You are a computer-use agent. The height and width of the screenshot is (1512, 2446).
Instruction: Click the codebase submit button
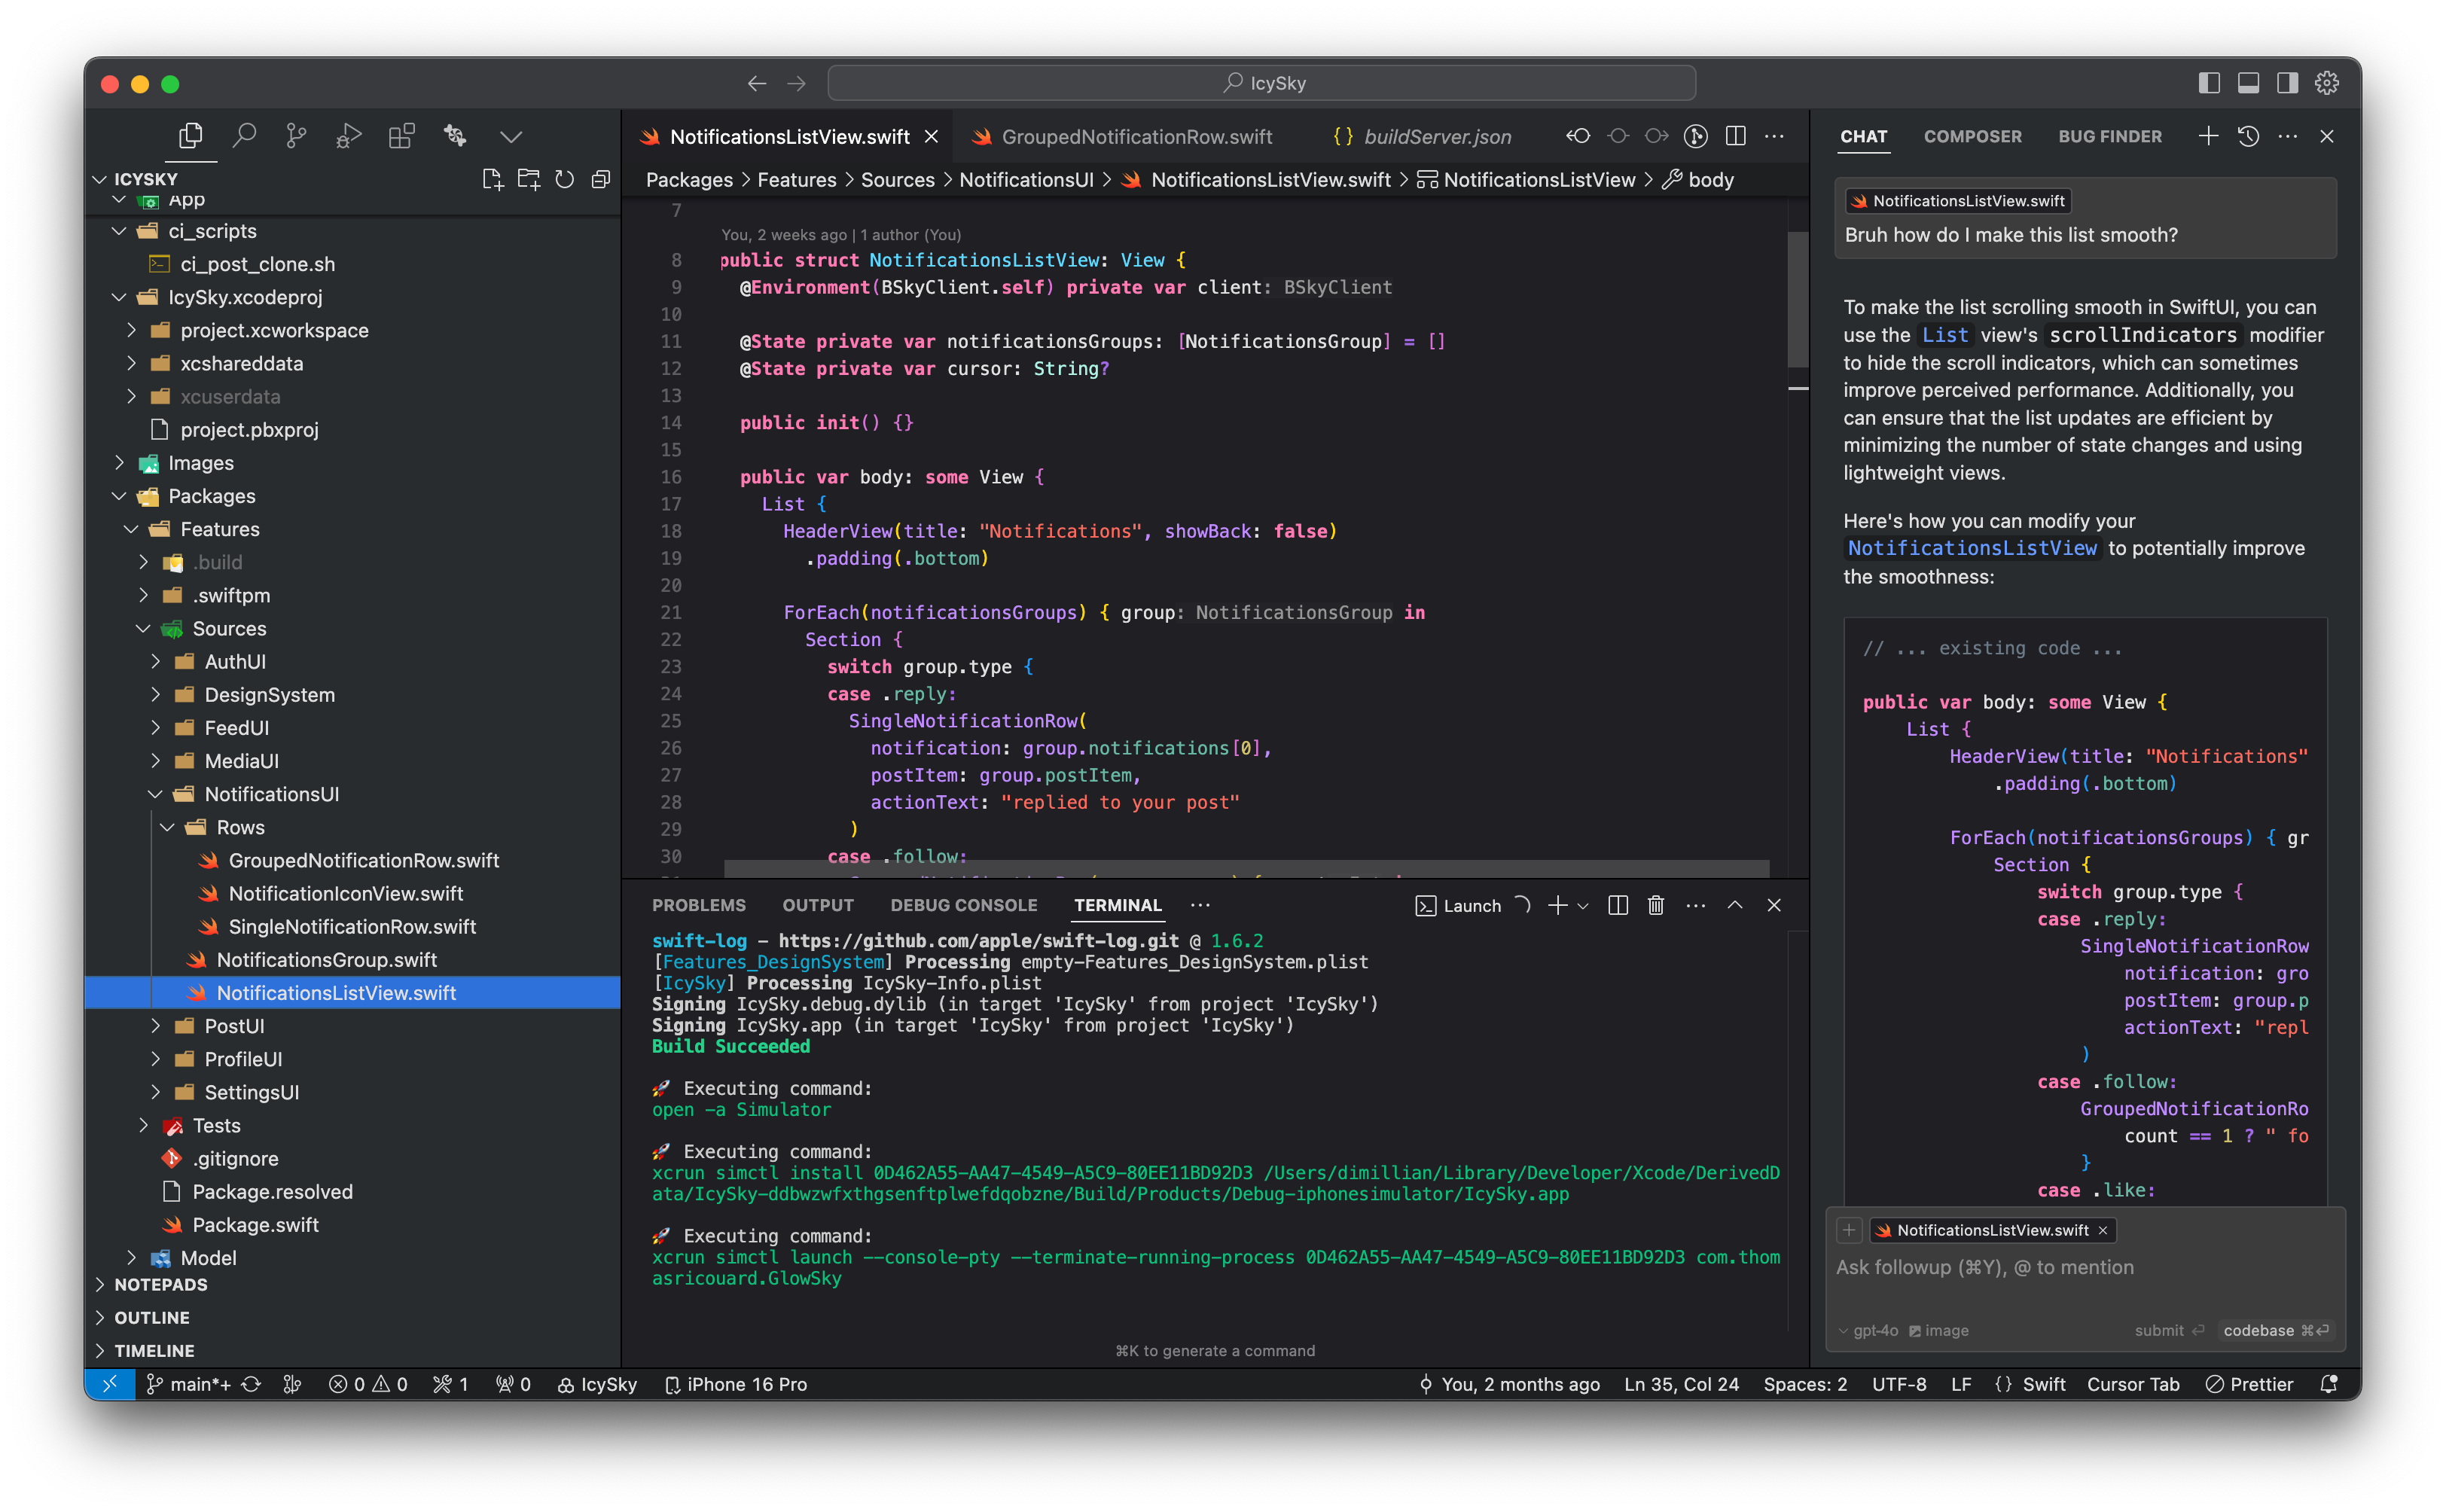(2275, 1330)
